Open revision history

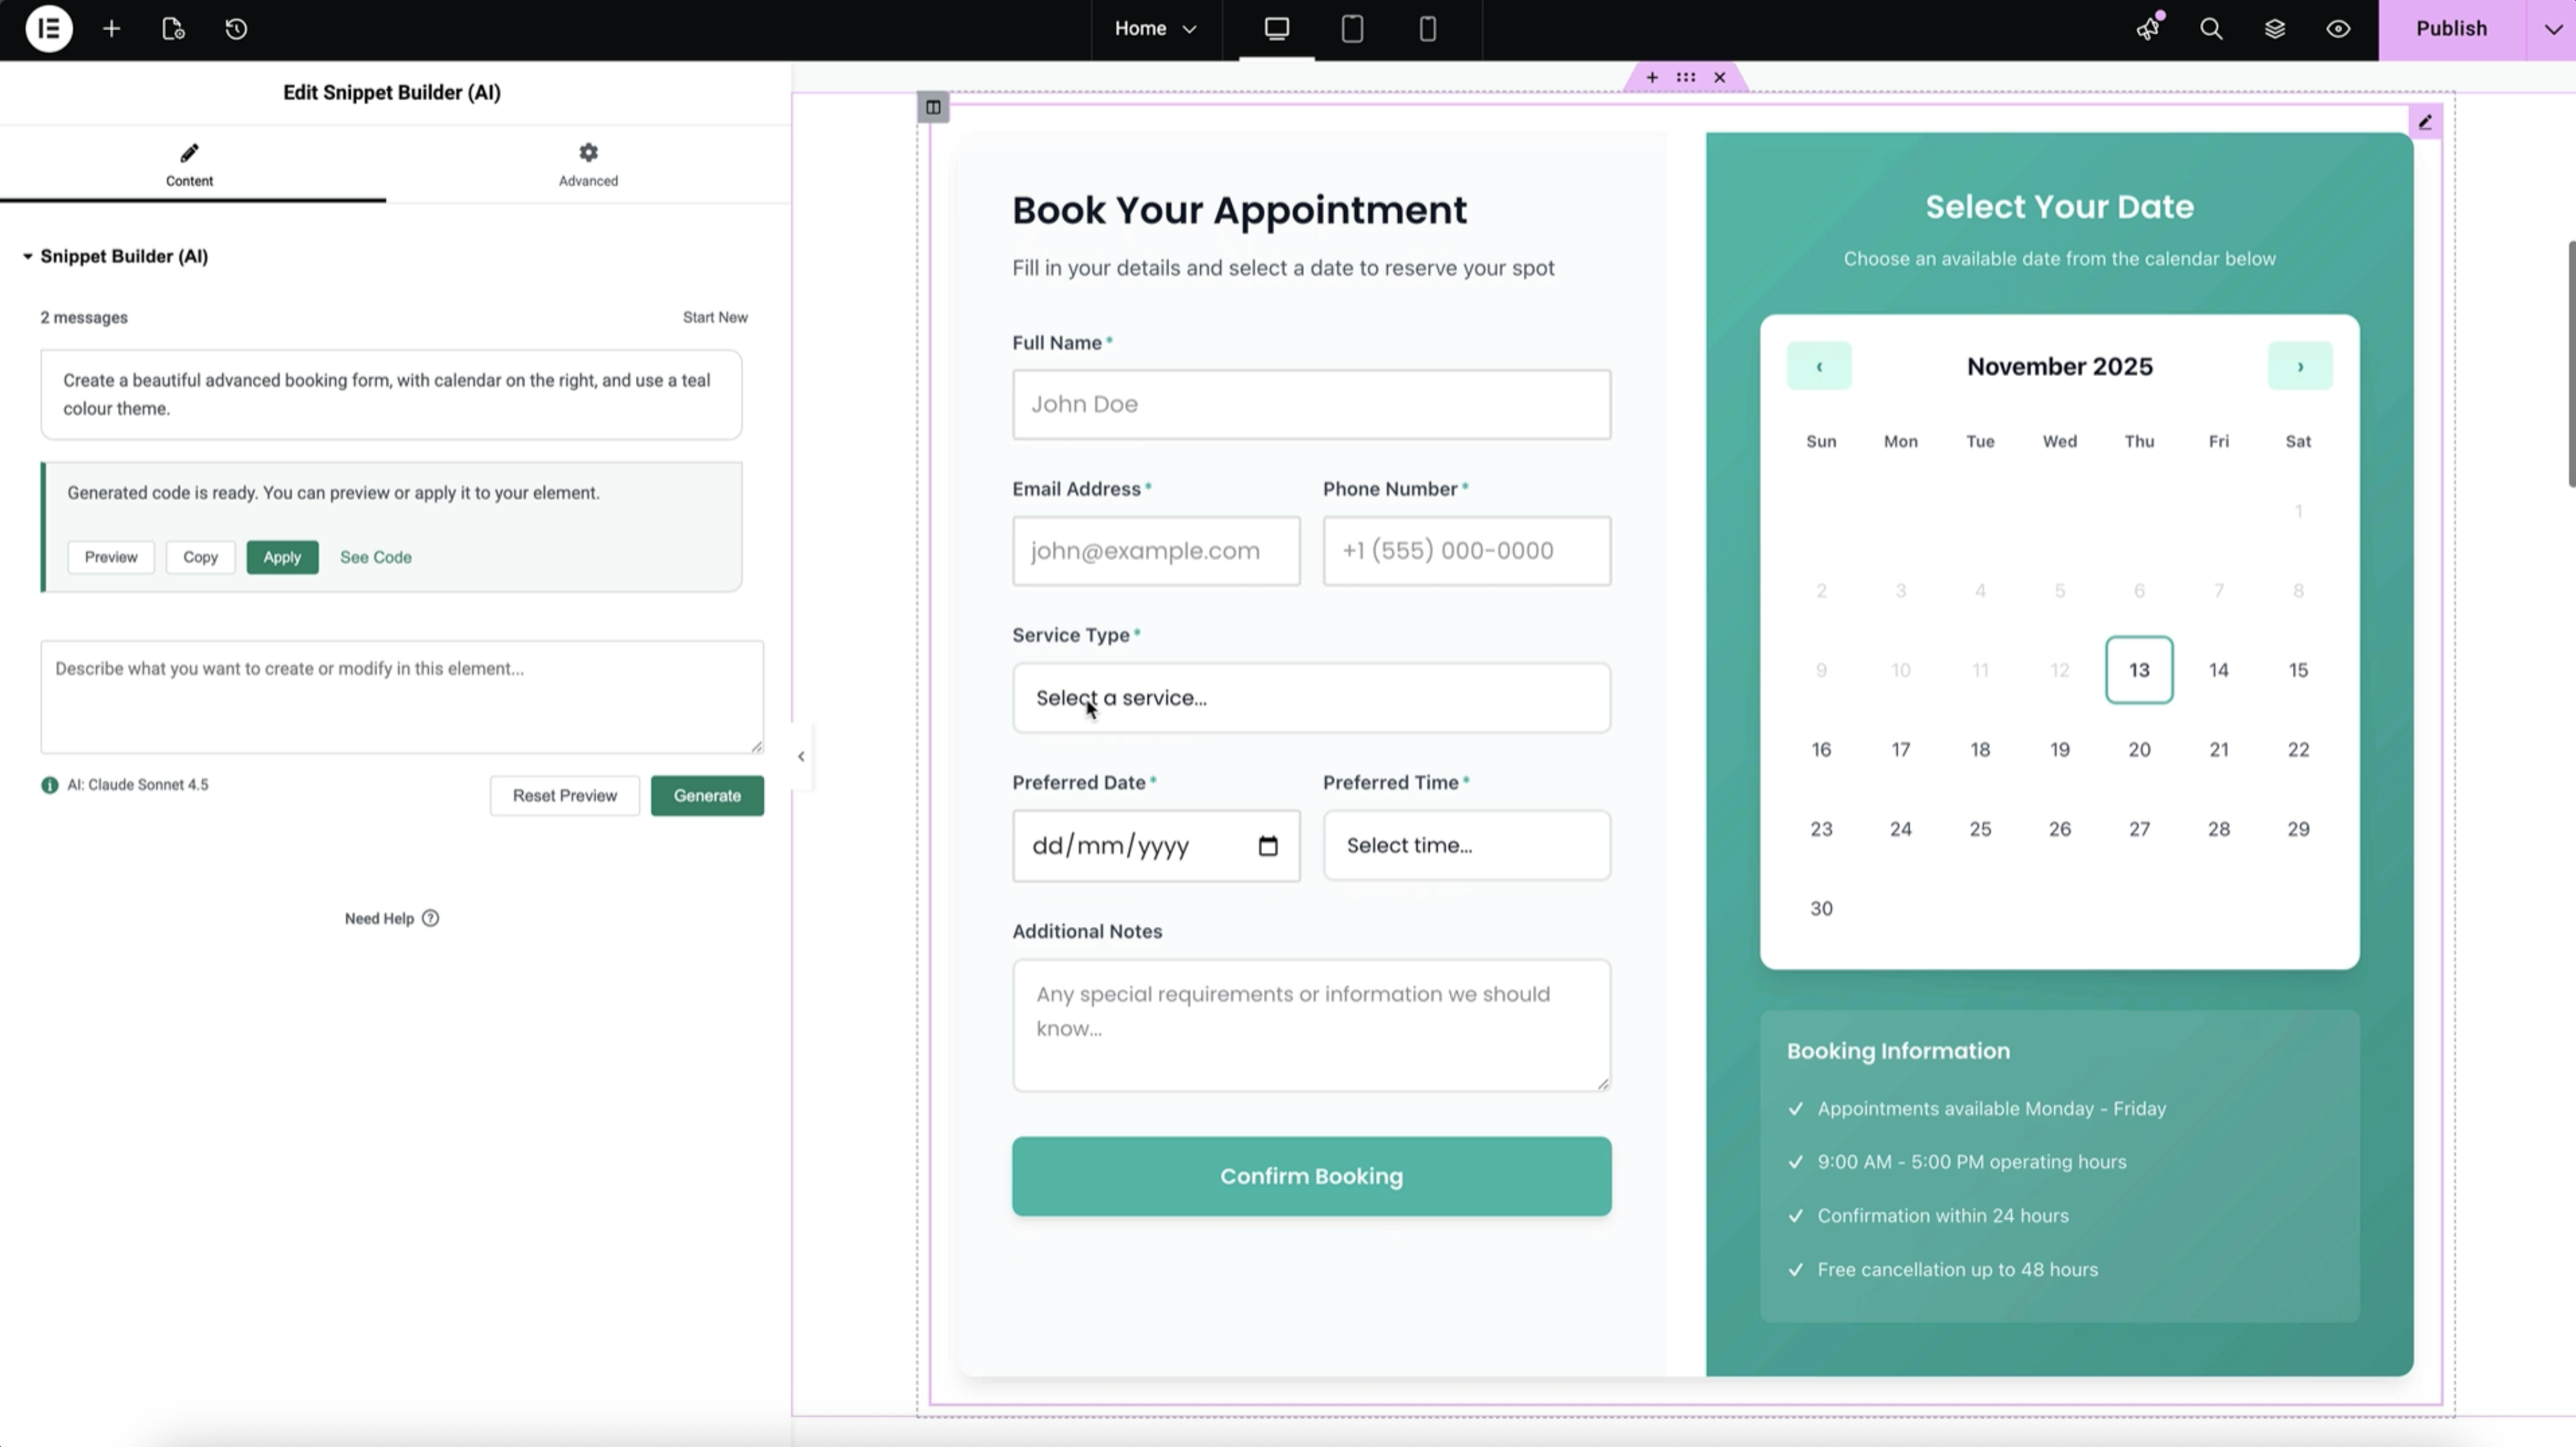tap(236, 29)
